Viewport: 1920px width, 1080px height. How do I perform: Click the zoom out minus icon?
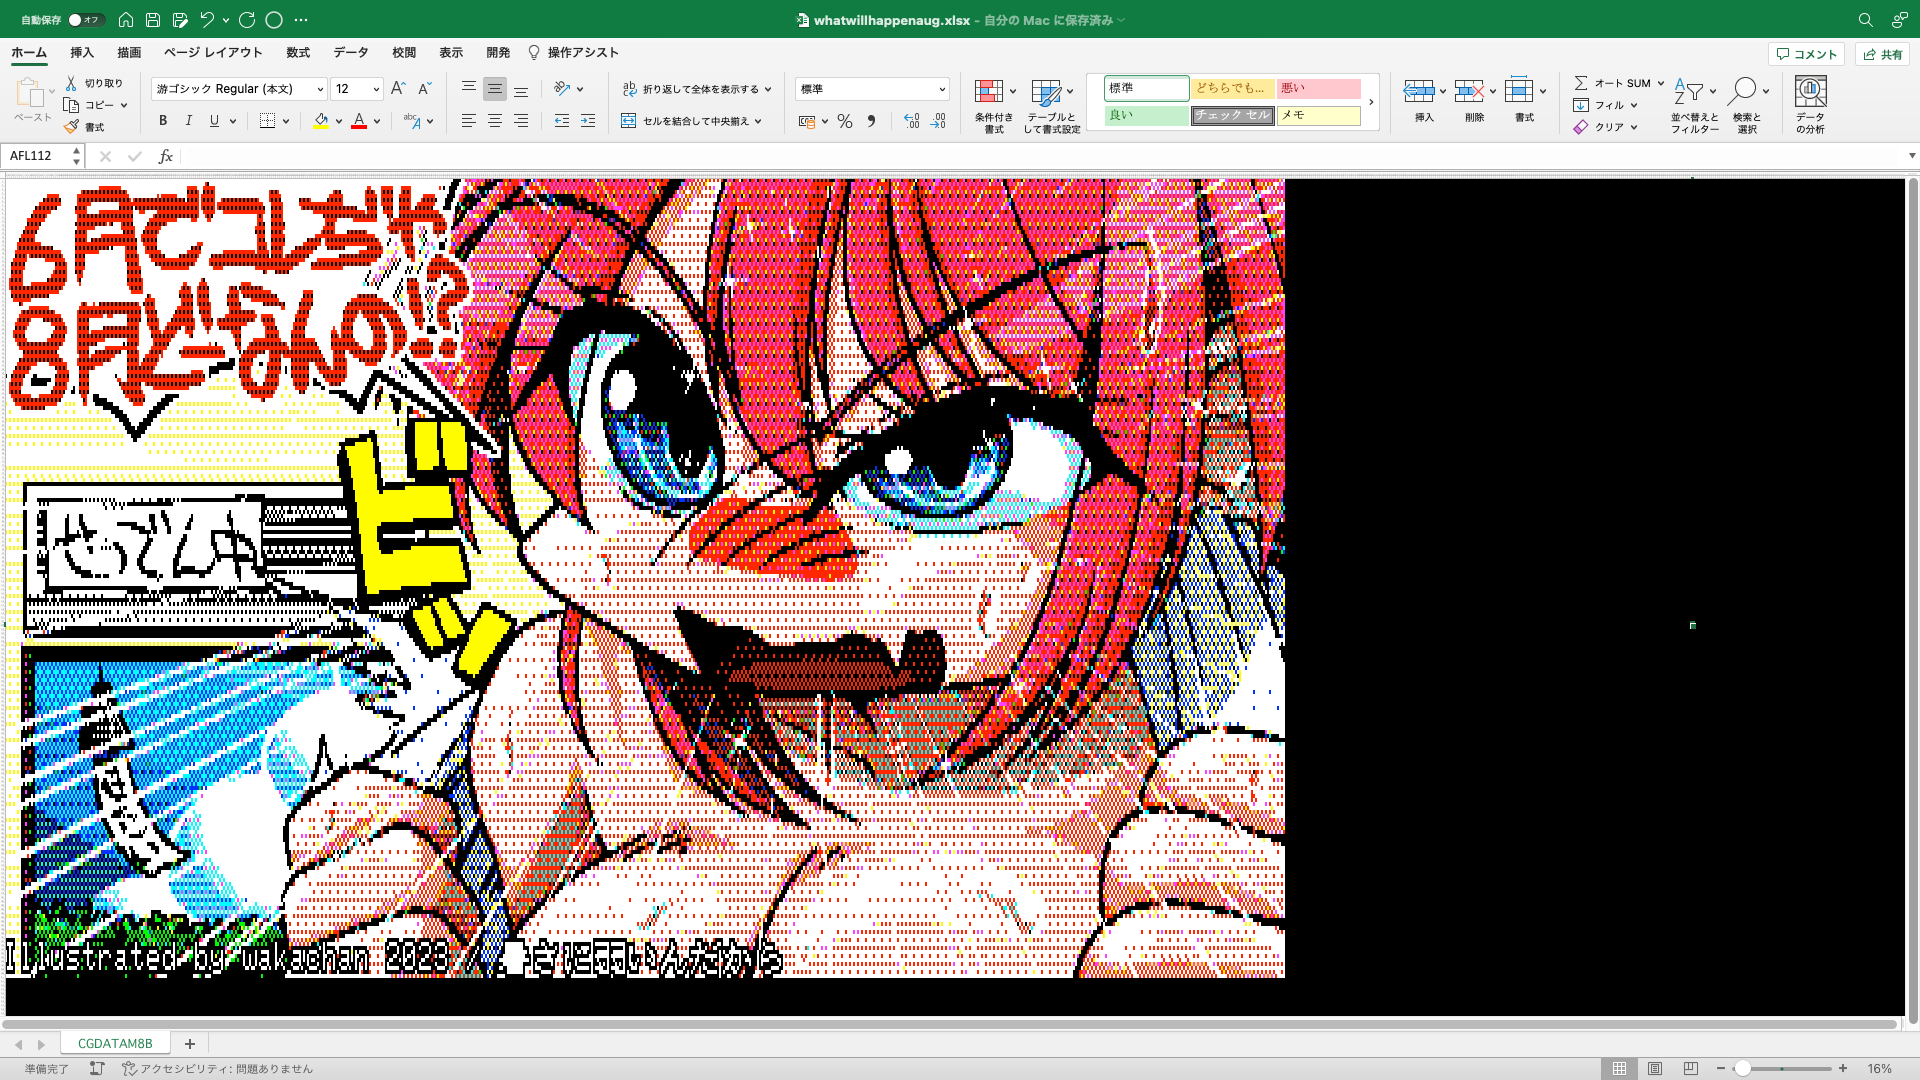point(1720,1068)
